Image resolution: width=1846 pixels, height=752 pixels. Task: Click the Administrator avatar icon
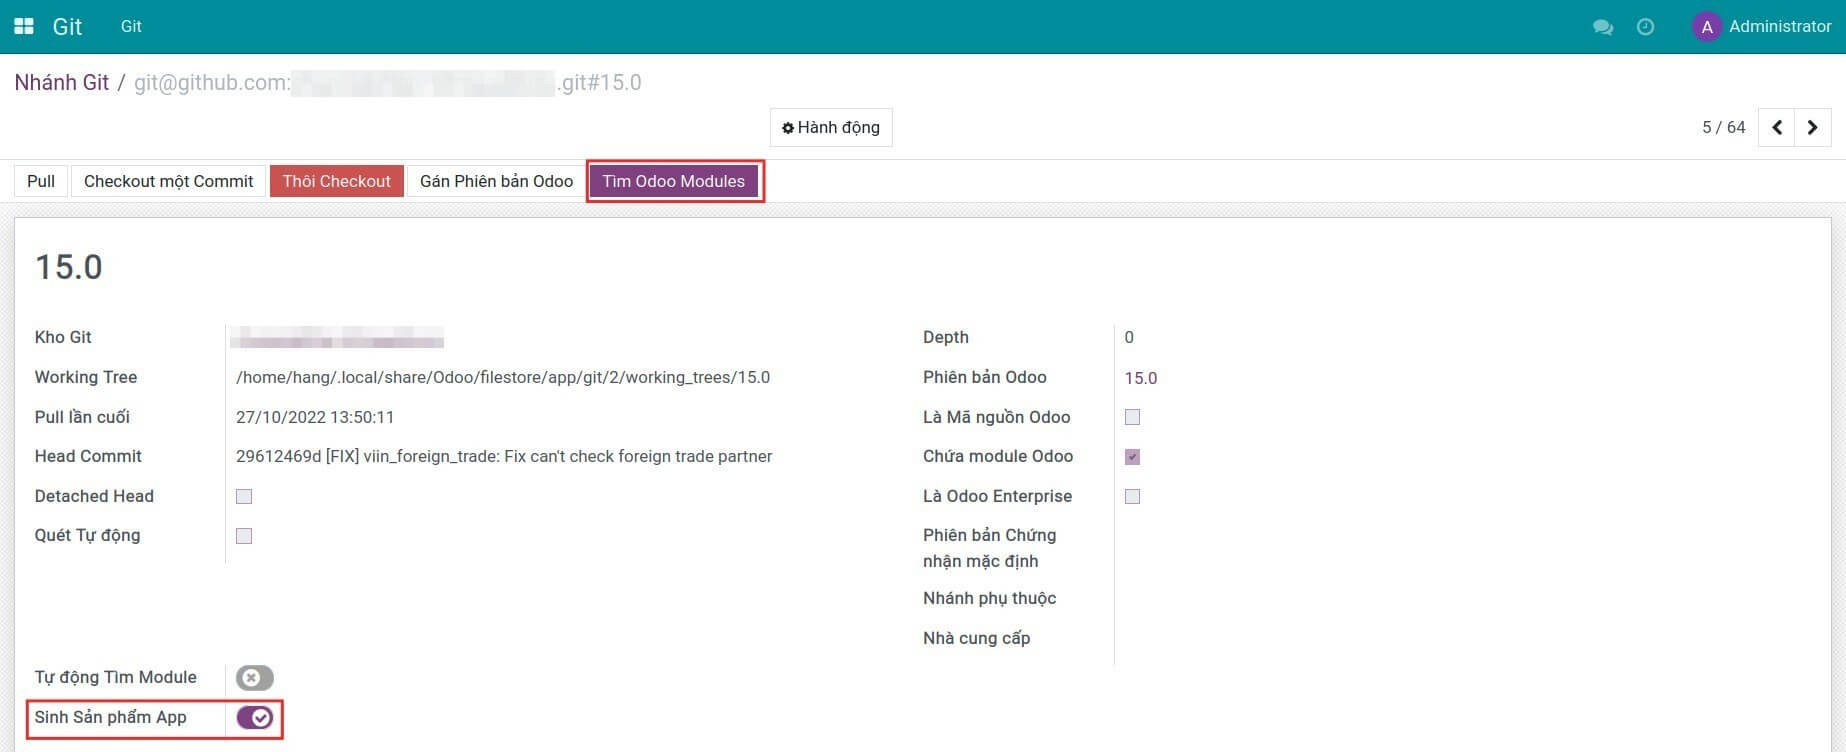click(x=1706, y=27)
